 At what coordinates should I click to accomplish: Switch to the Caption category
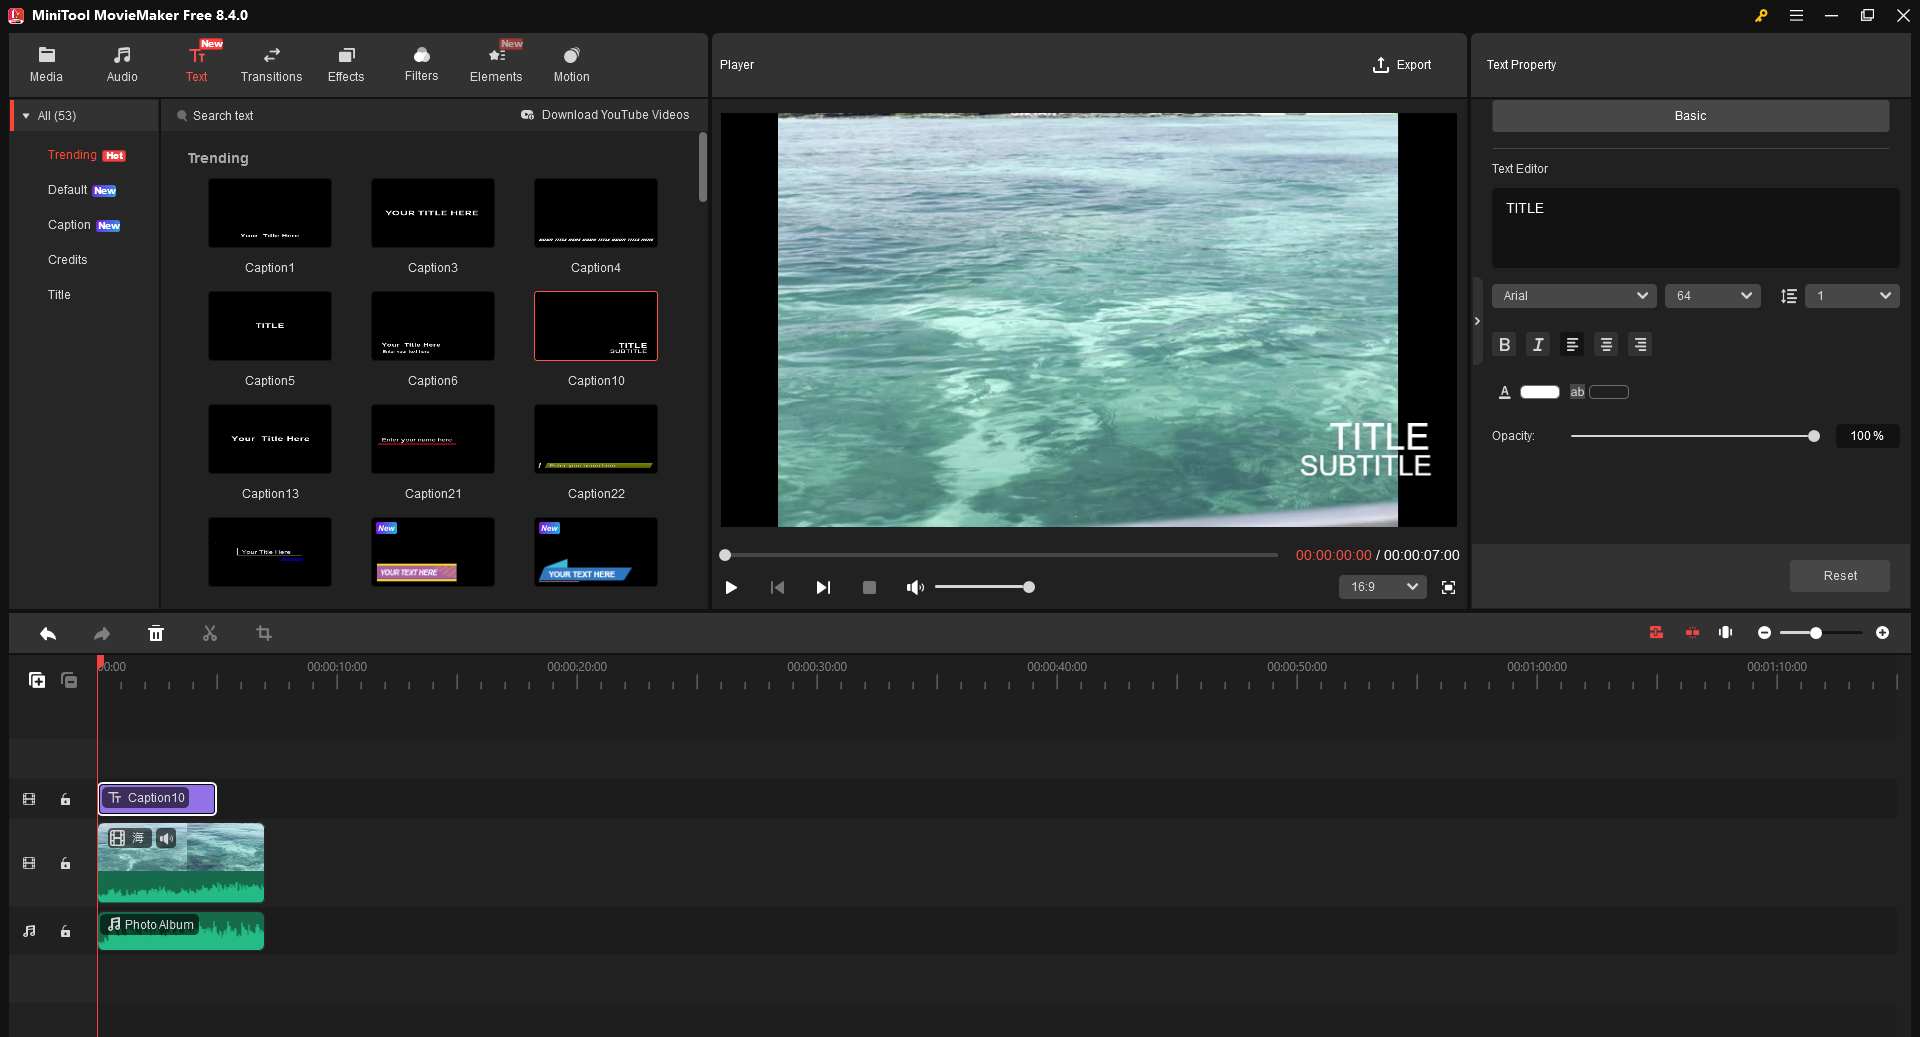point(70,225)
